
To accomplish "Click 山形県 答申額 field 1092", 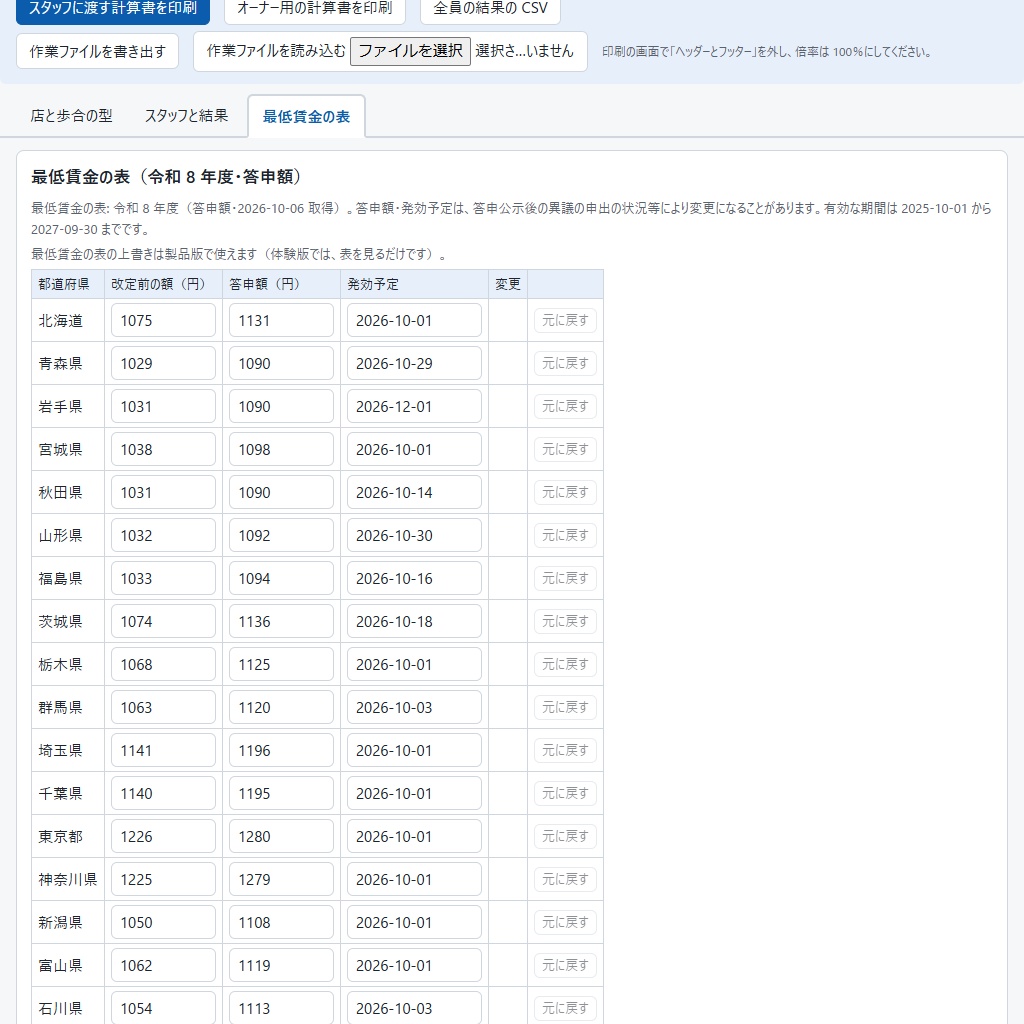I will (x=281, y=536).
